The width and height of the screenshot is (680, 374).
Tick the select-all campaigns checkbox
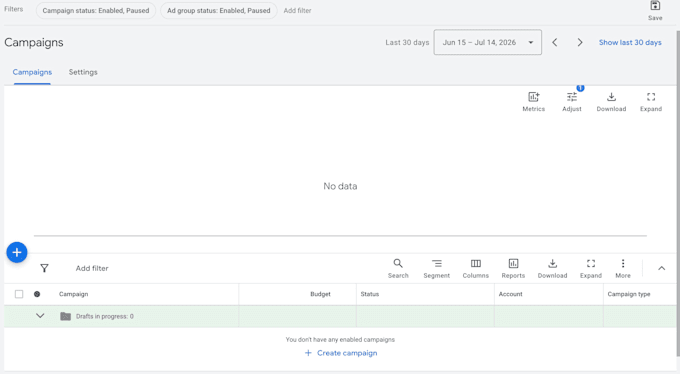pos(19,294)
